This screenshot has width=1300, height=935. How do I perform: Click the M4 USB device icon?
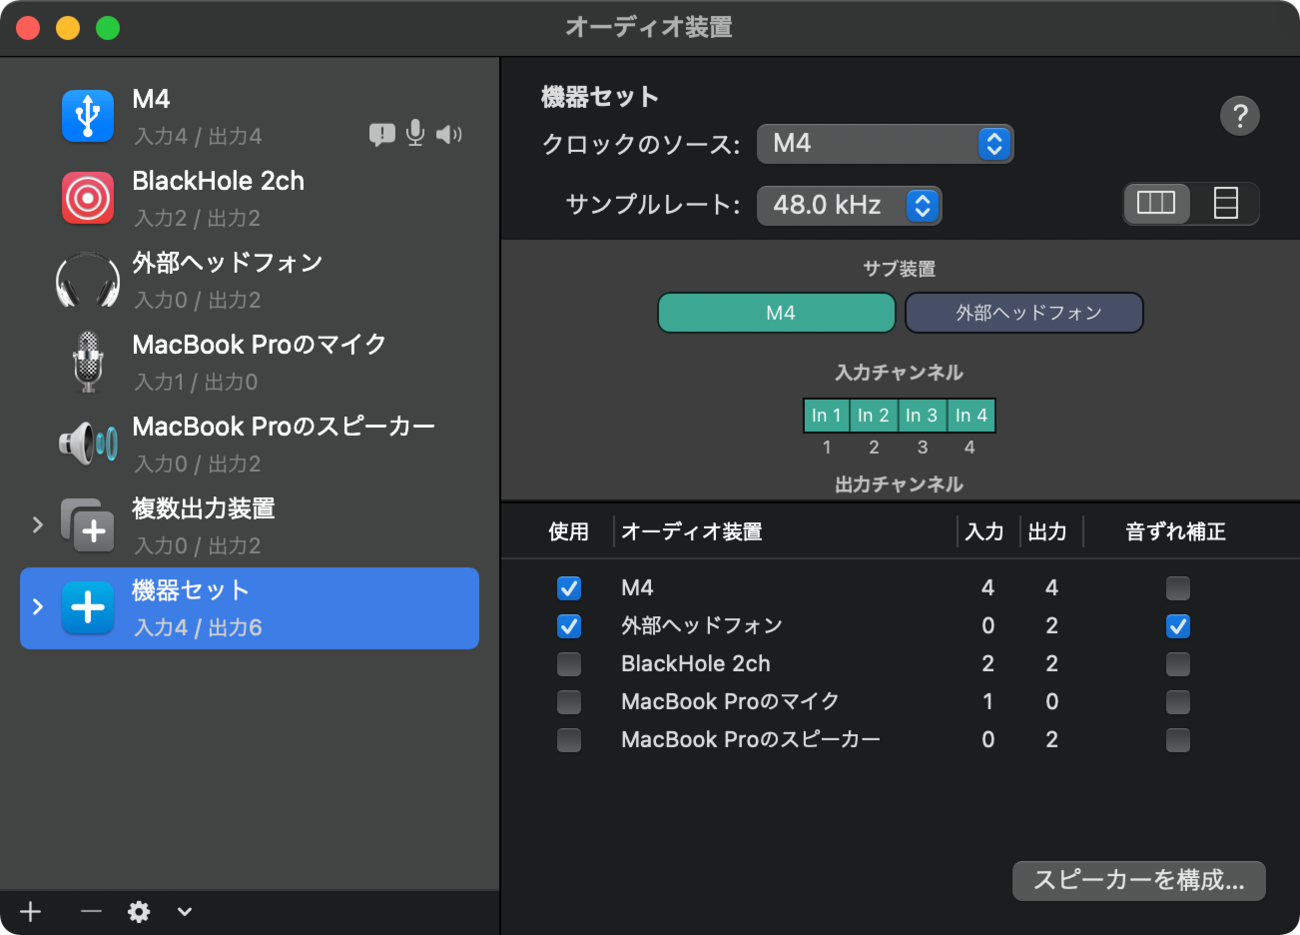(x=88, y=116)
